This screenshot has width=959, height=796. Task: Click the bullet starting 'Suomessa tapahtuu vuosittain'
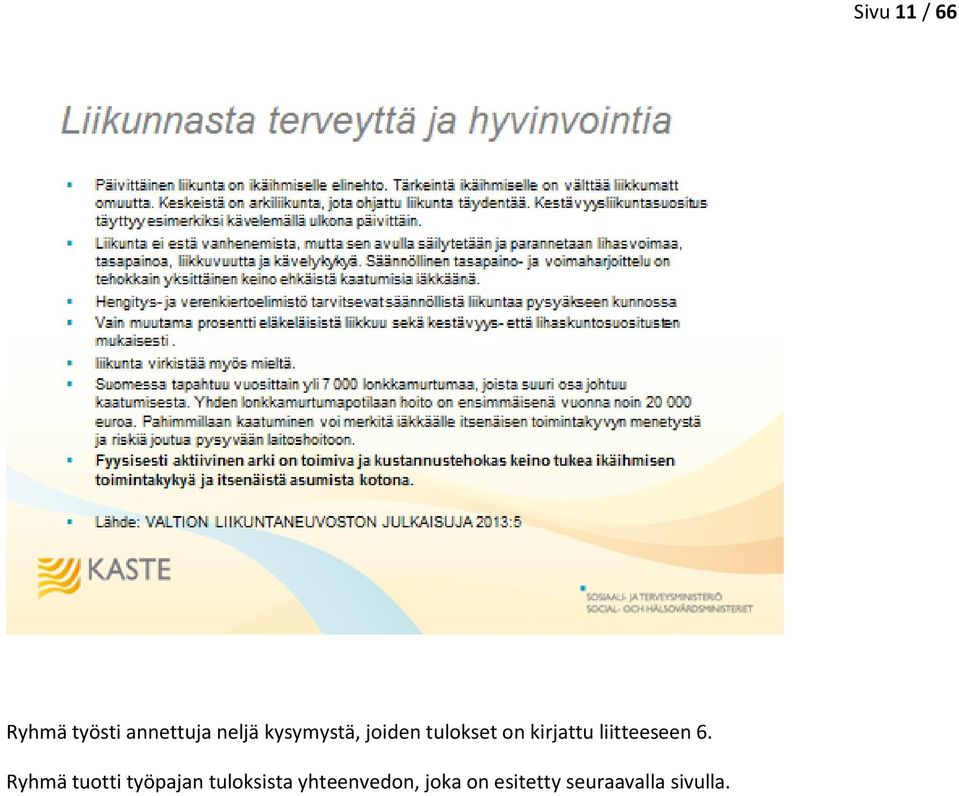[x=398, y=412]
